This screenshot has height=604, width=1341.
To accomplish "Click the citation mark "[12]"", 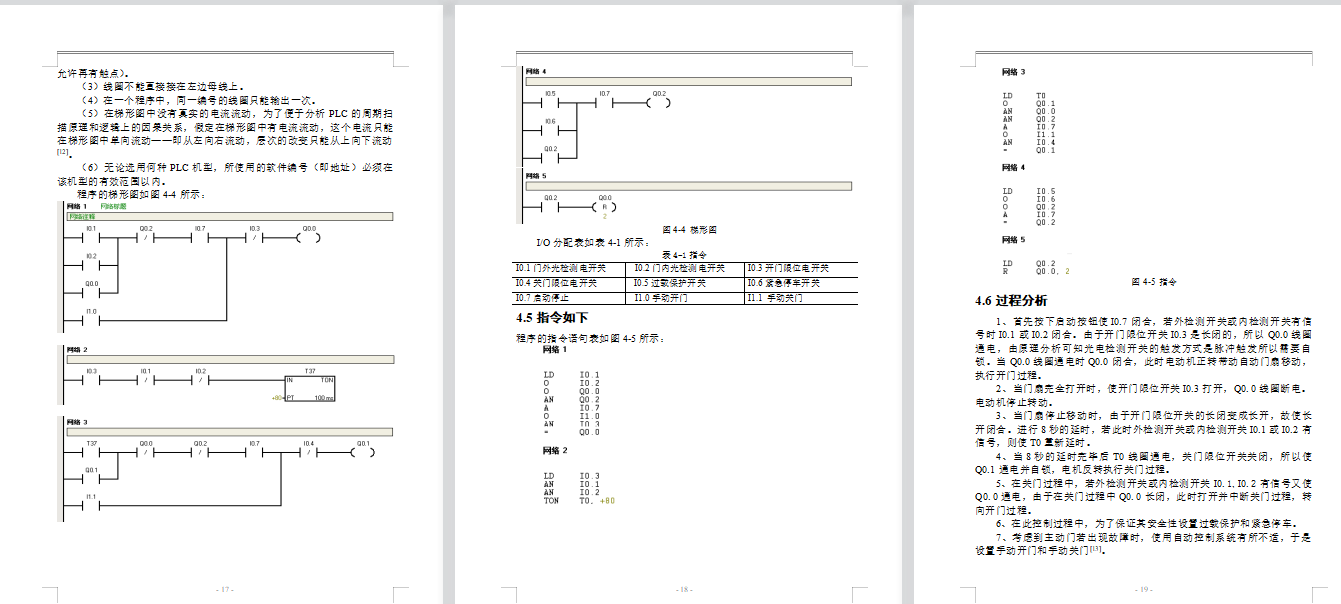I will [x=63, y=151].
